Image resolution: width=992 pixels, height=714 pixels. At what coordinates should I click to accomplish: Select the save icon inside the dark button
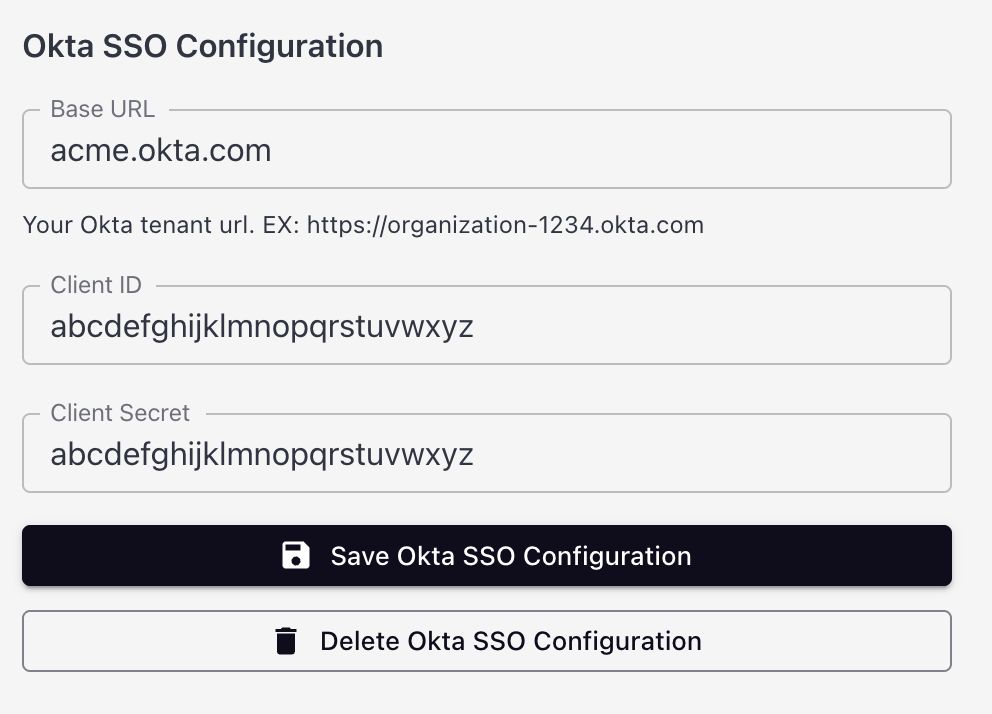(x=297, y=555)
